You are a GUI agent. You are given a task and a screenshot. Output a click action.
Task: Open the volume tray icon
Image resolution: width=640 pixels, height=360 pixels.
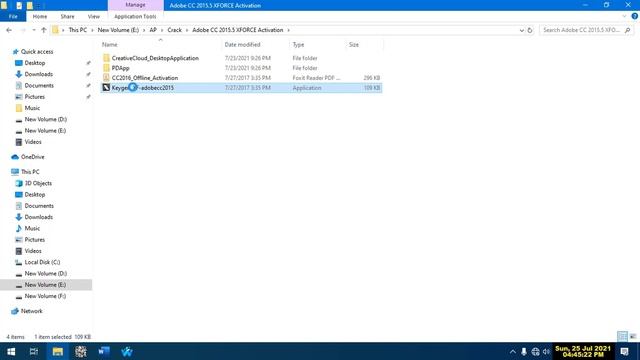[546, 351]
